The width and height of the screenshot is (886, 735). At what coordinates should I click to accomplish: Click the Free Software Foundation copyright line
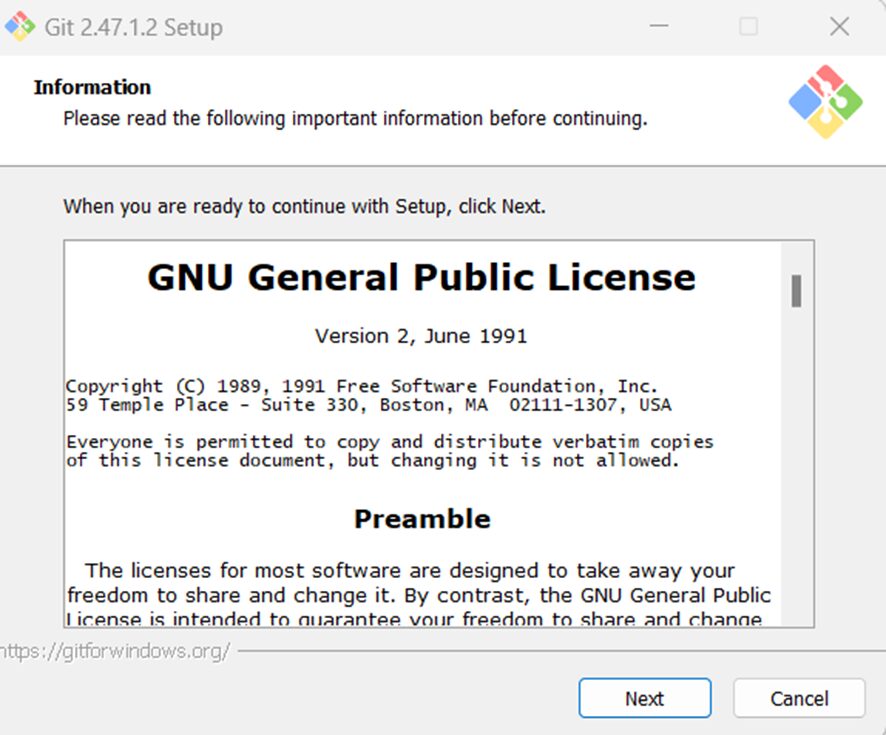[x=362, y=386]
